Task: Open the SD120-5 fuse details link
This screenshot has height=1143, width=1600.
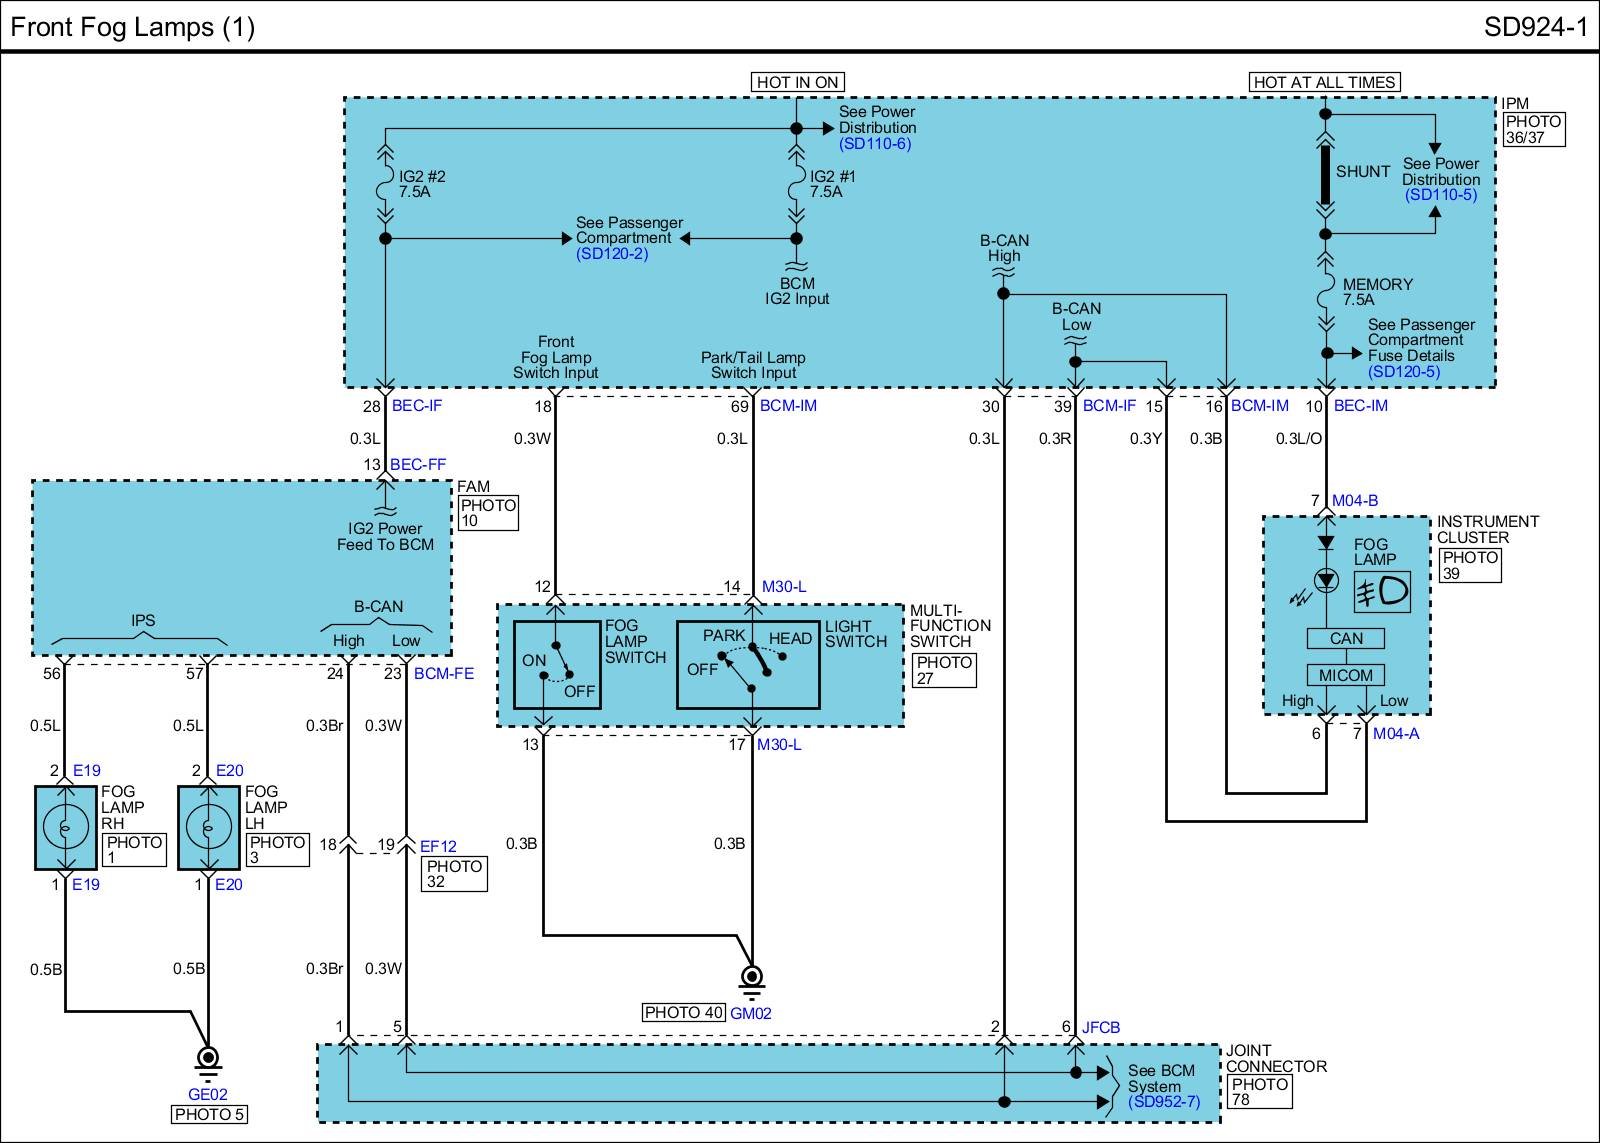Action: [x=1404, y=372]
